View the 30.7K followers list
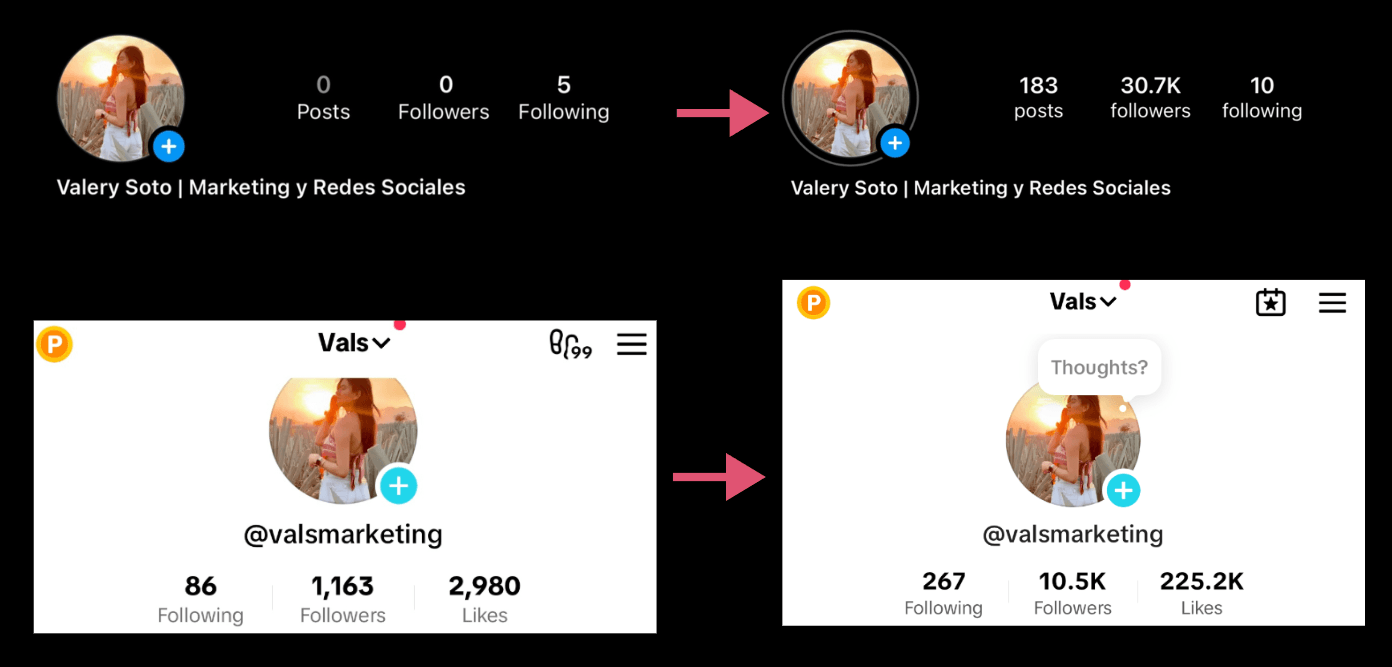Viewport: 1392px width, 667px height. 1150,97
